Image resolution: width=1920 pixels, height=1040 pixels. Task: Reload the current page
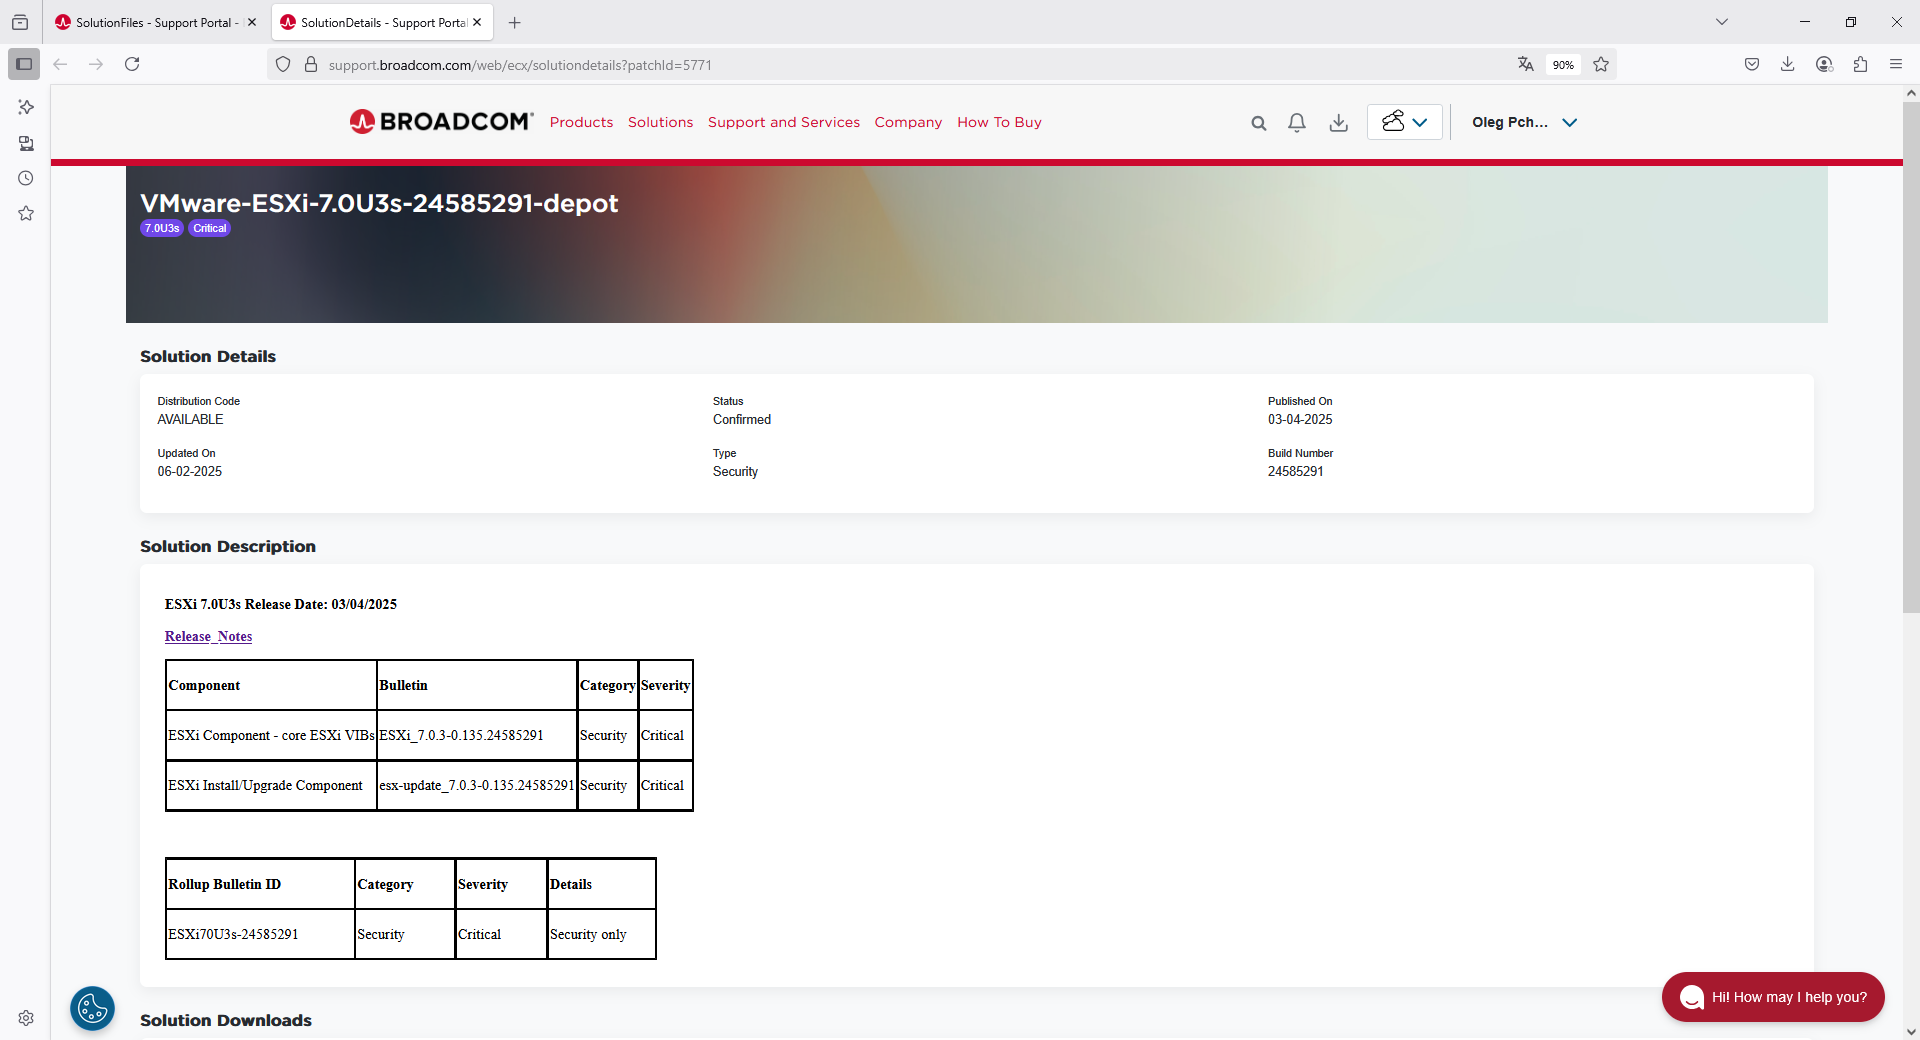[132, 64]
